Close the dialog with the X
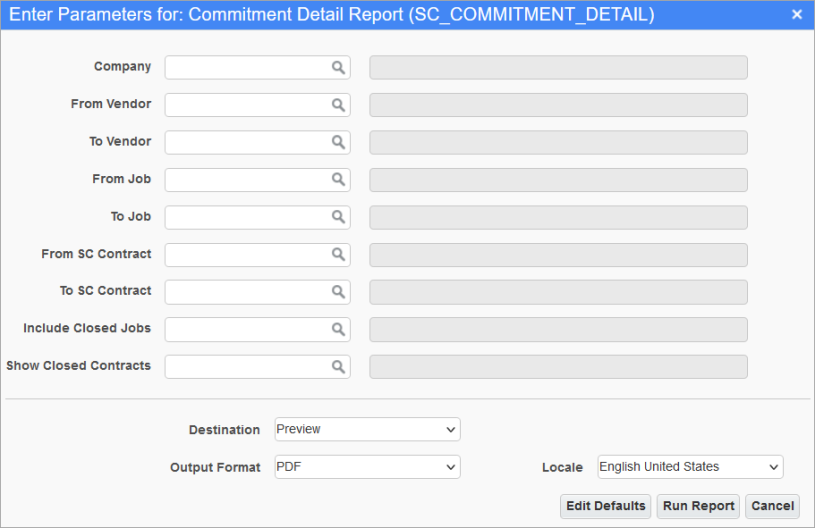Screen dimensions: 815x528 click(x=797, y=15)
